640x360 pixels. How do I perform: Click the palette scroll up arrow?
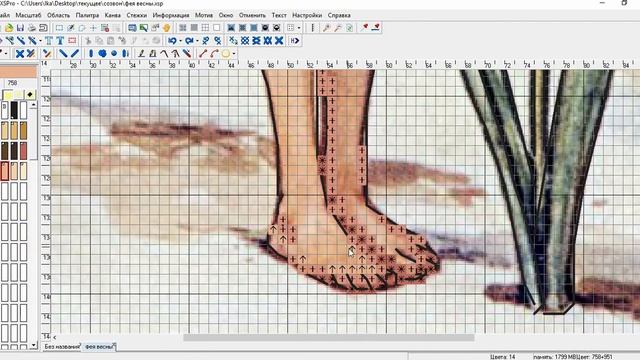click(33, 105)
